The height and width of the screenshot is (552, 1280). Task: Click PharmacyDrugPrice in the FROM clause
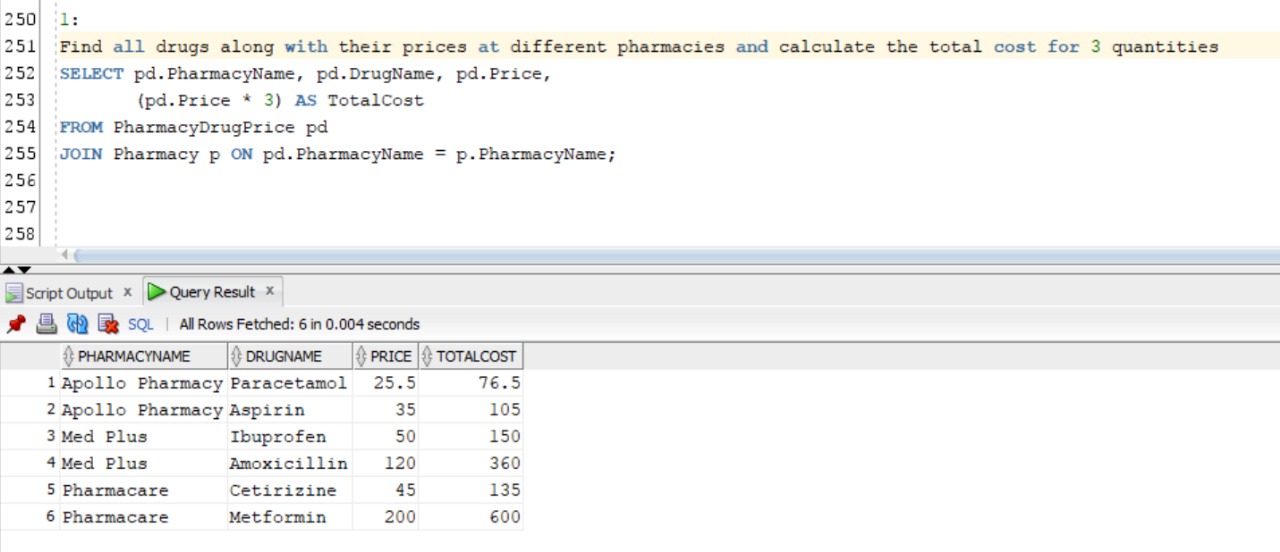[204, 128]
